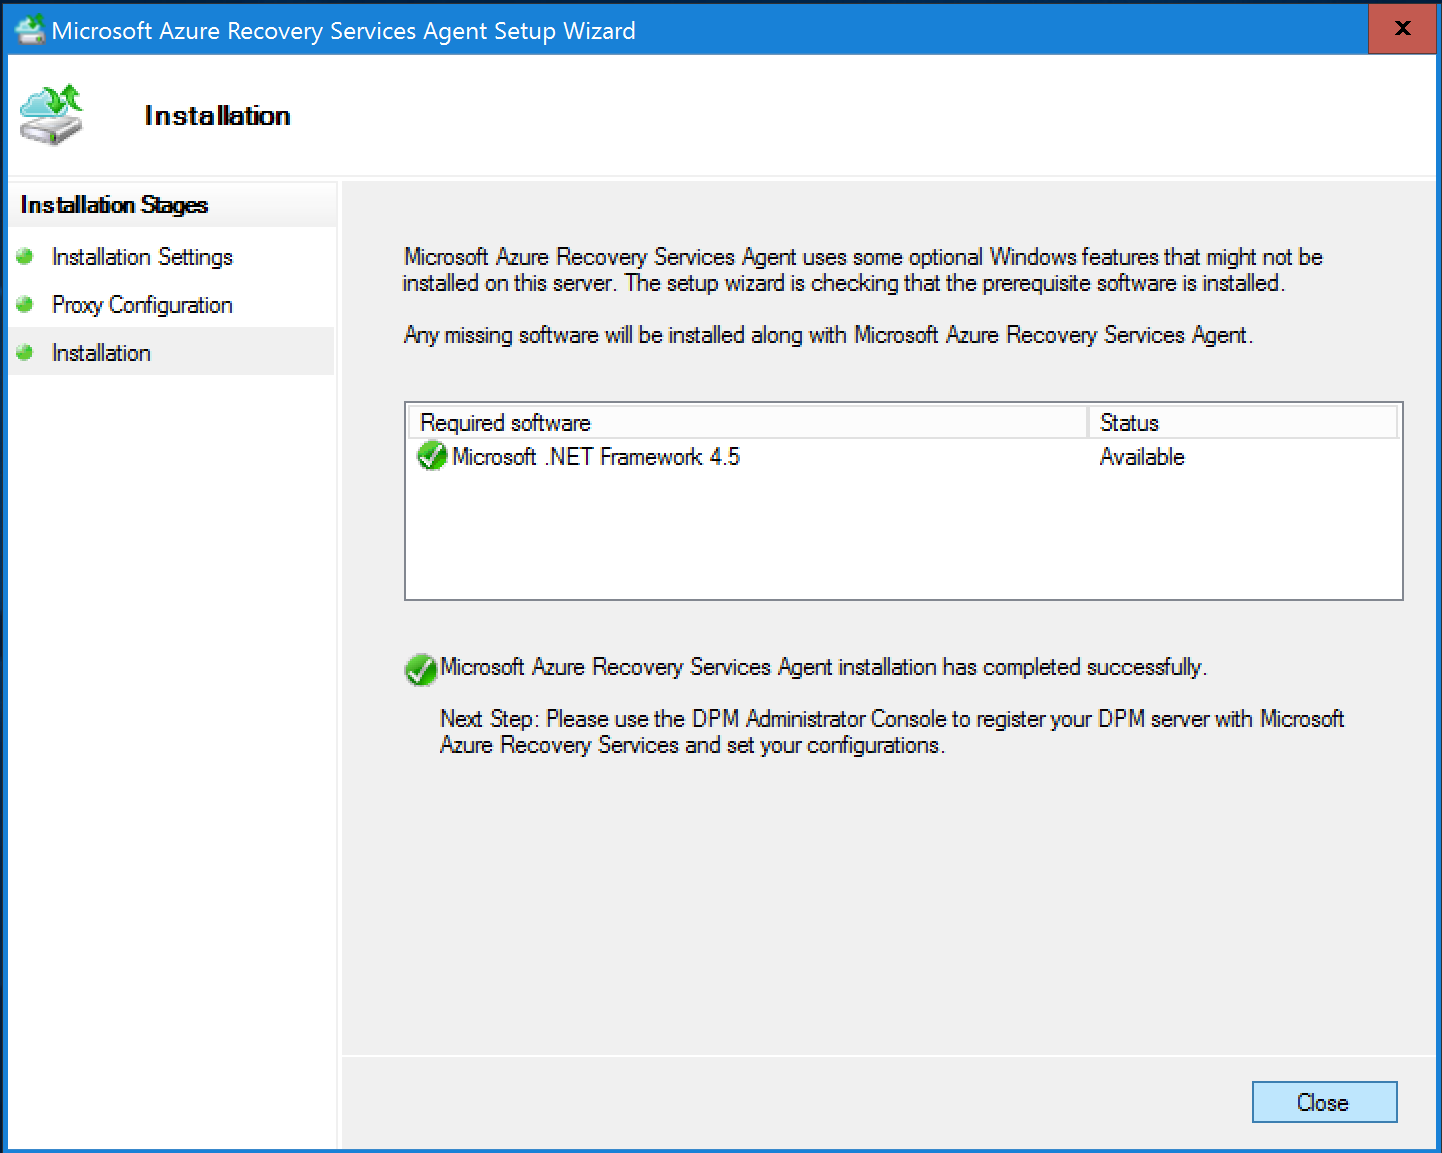The height and width of the screenshot is (1153, 1442).
Task: Click the wizard title bar app icon
Action: coord(29,30)
